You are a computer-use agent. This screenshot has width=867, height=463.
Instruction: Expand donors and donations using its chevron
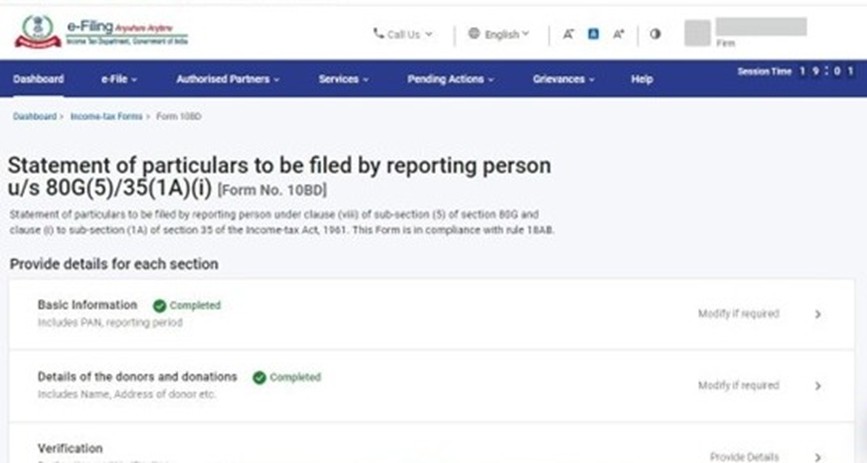point(818,386)
